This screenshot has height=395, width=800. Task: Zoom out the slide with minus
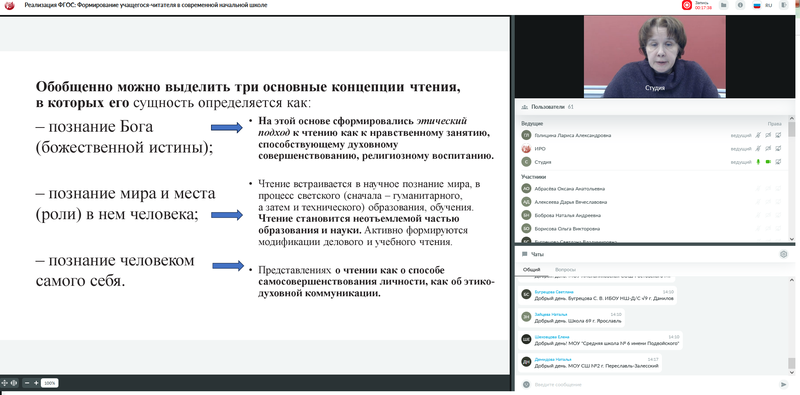[27, 383]
